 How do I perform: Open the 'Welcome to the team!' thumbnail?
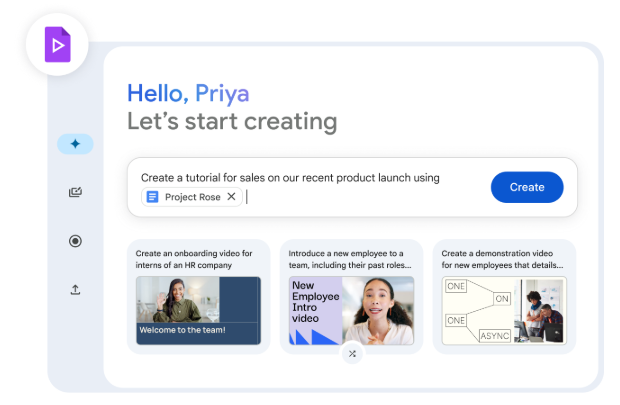click(x=198, y=311)
